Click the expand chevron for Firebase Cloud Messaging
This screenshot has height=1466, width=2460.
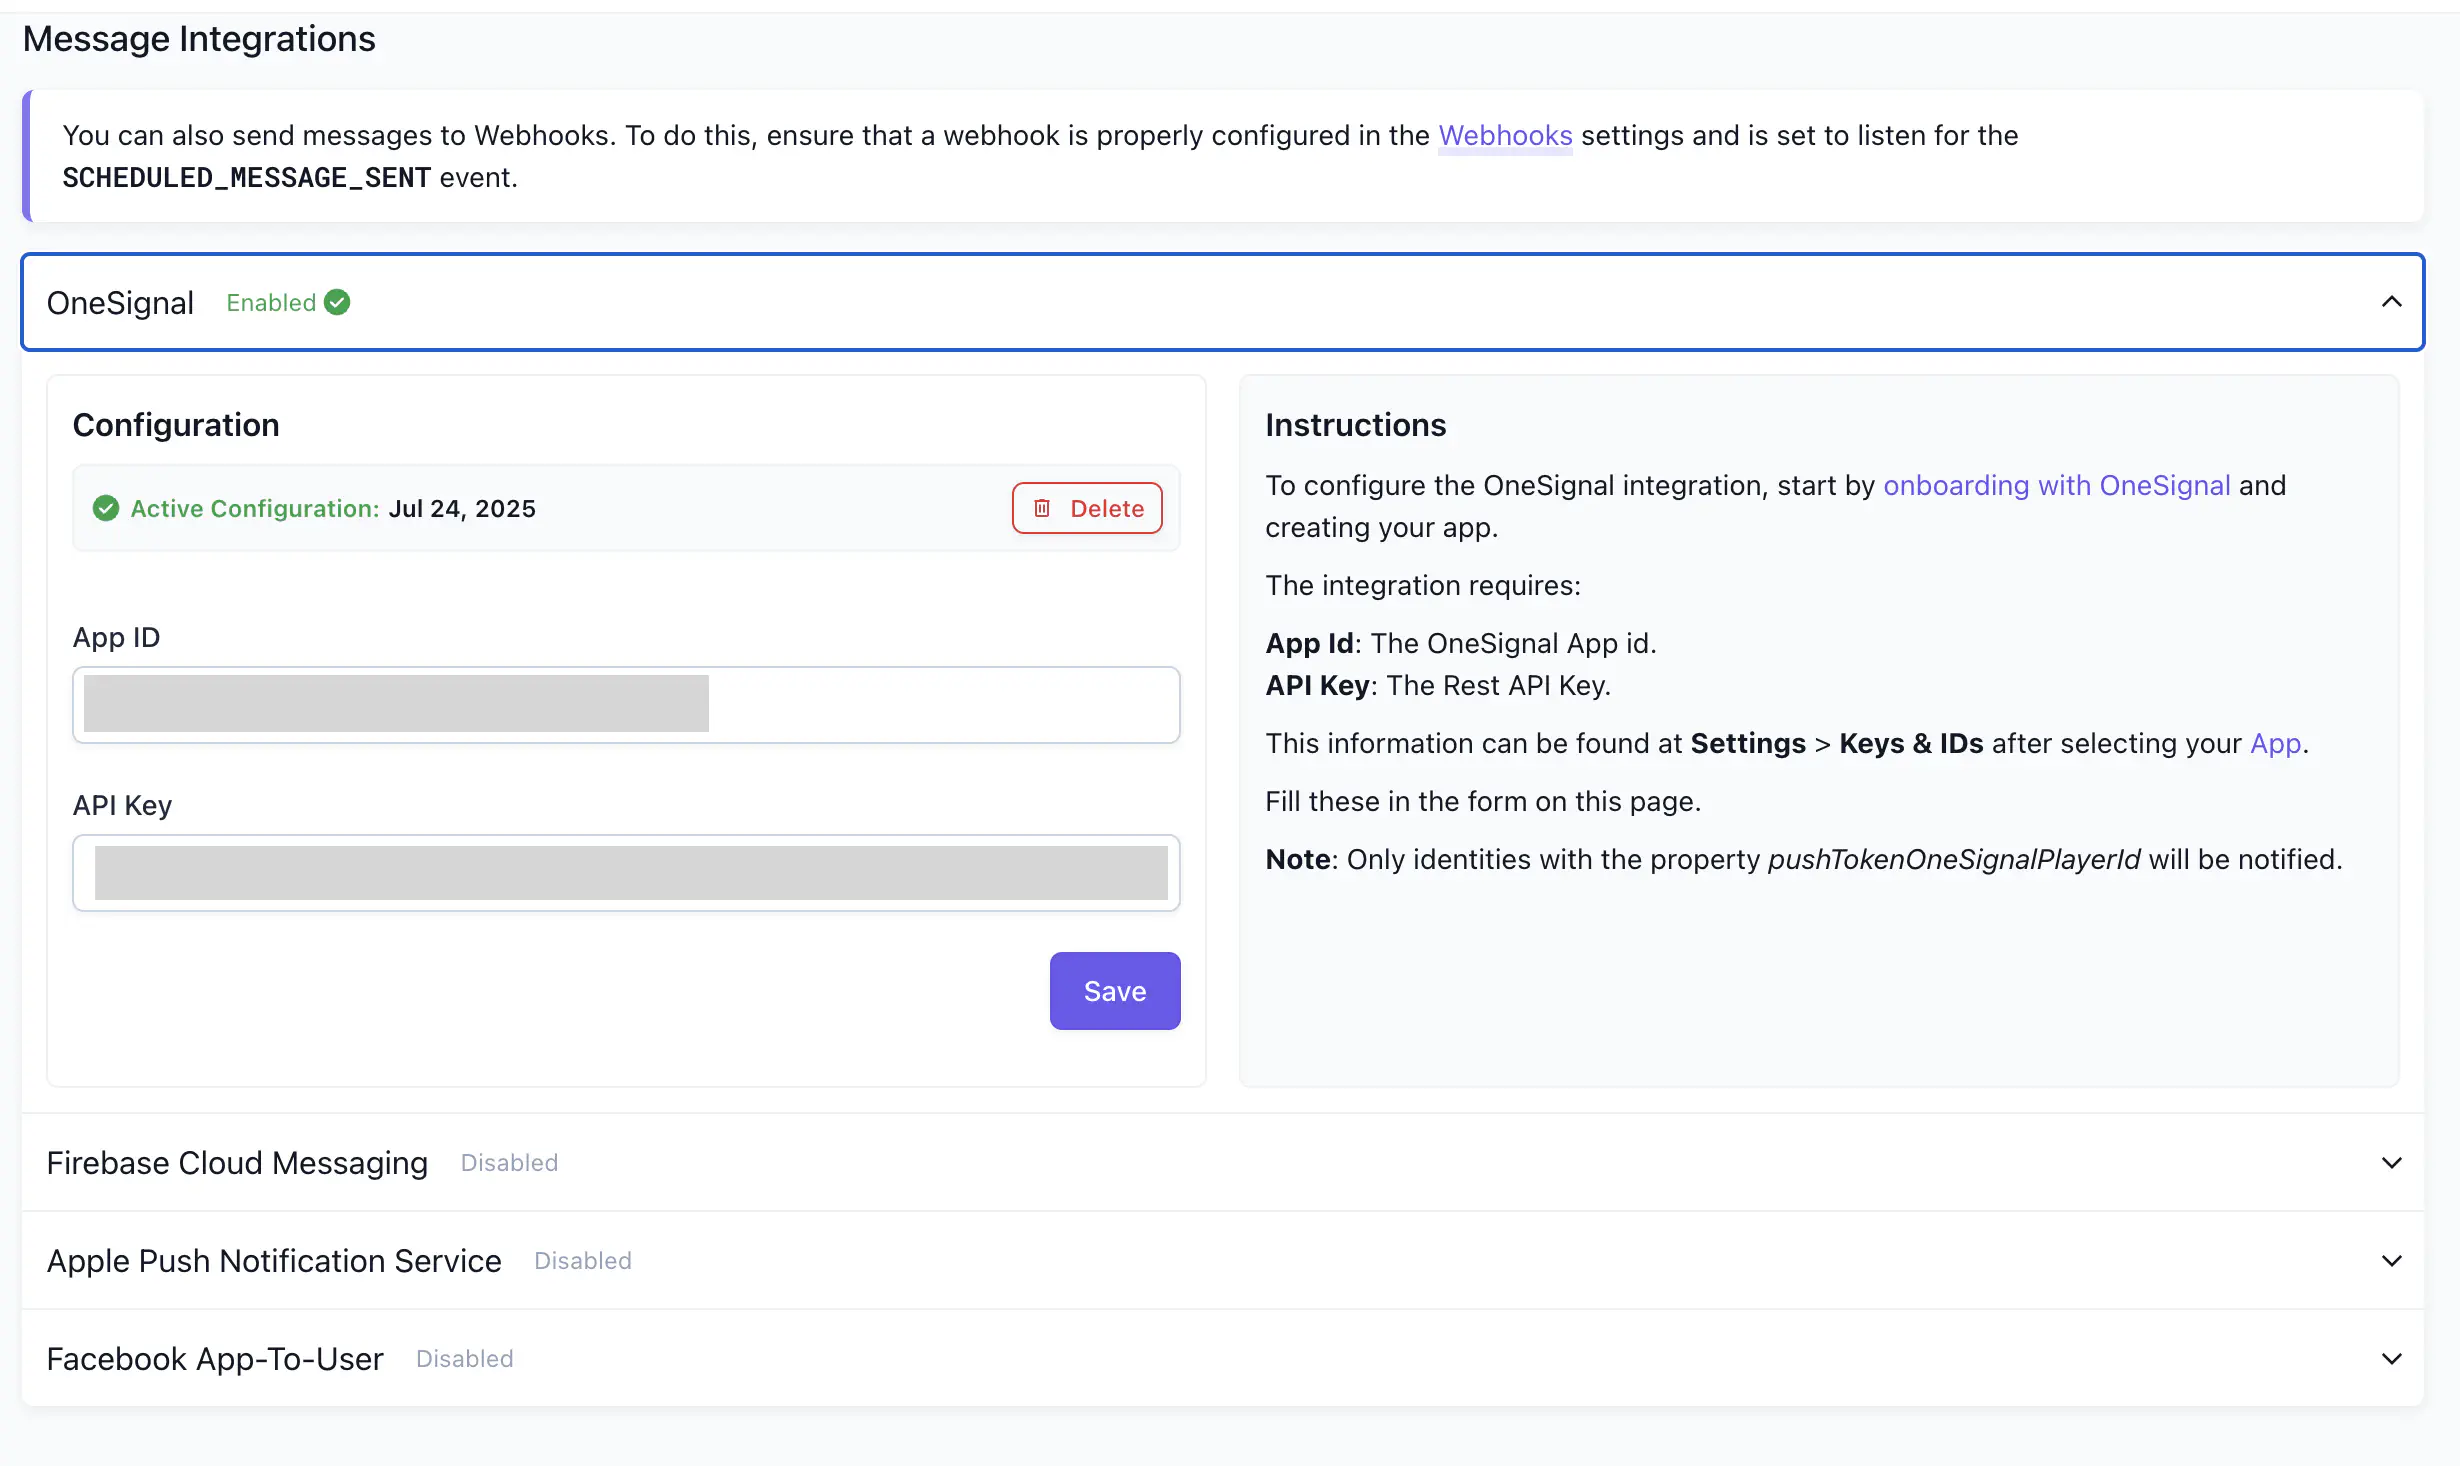2392,1163
